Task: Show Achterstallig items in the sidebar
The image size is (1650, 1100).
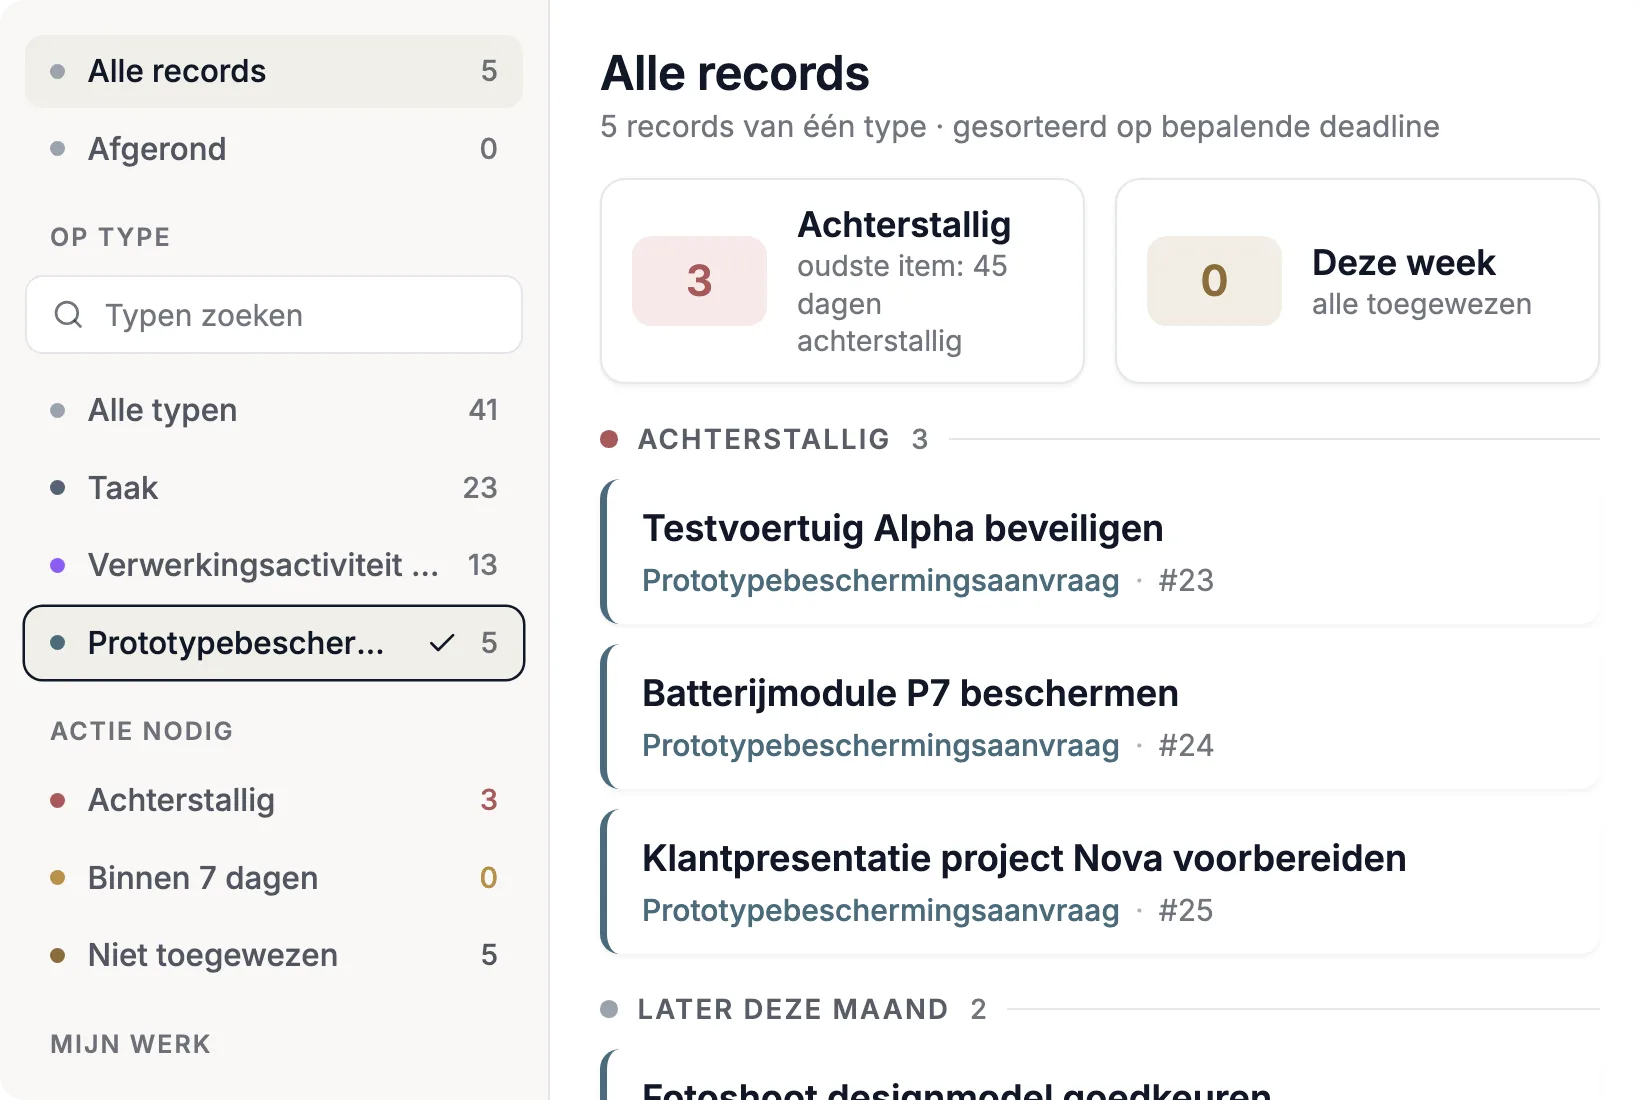Action: [x=273, y=800]
